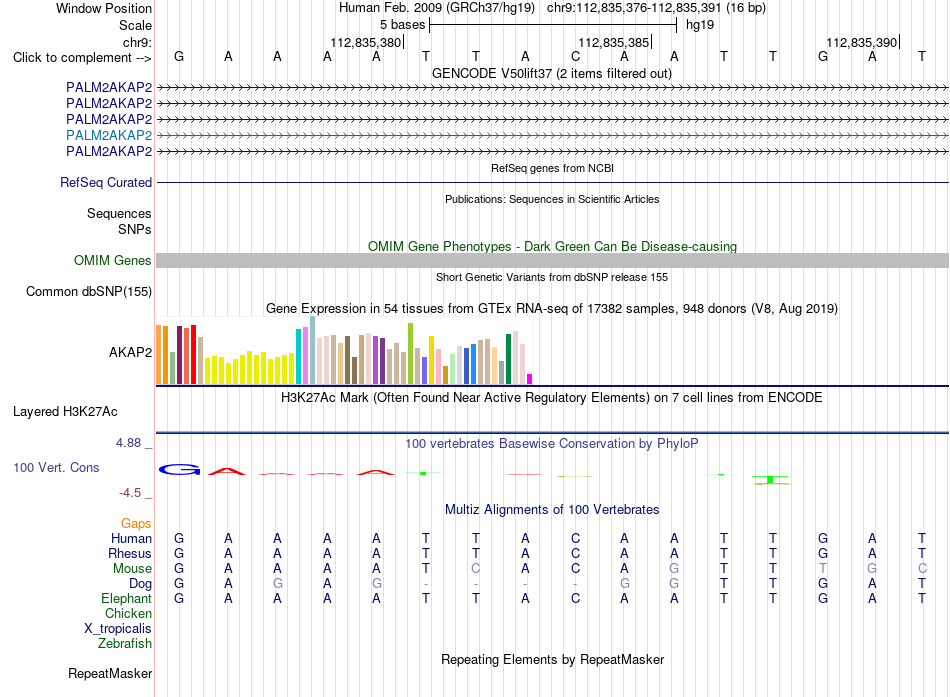Click the hg19 label beside scale bar

coord(700,25)
